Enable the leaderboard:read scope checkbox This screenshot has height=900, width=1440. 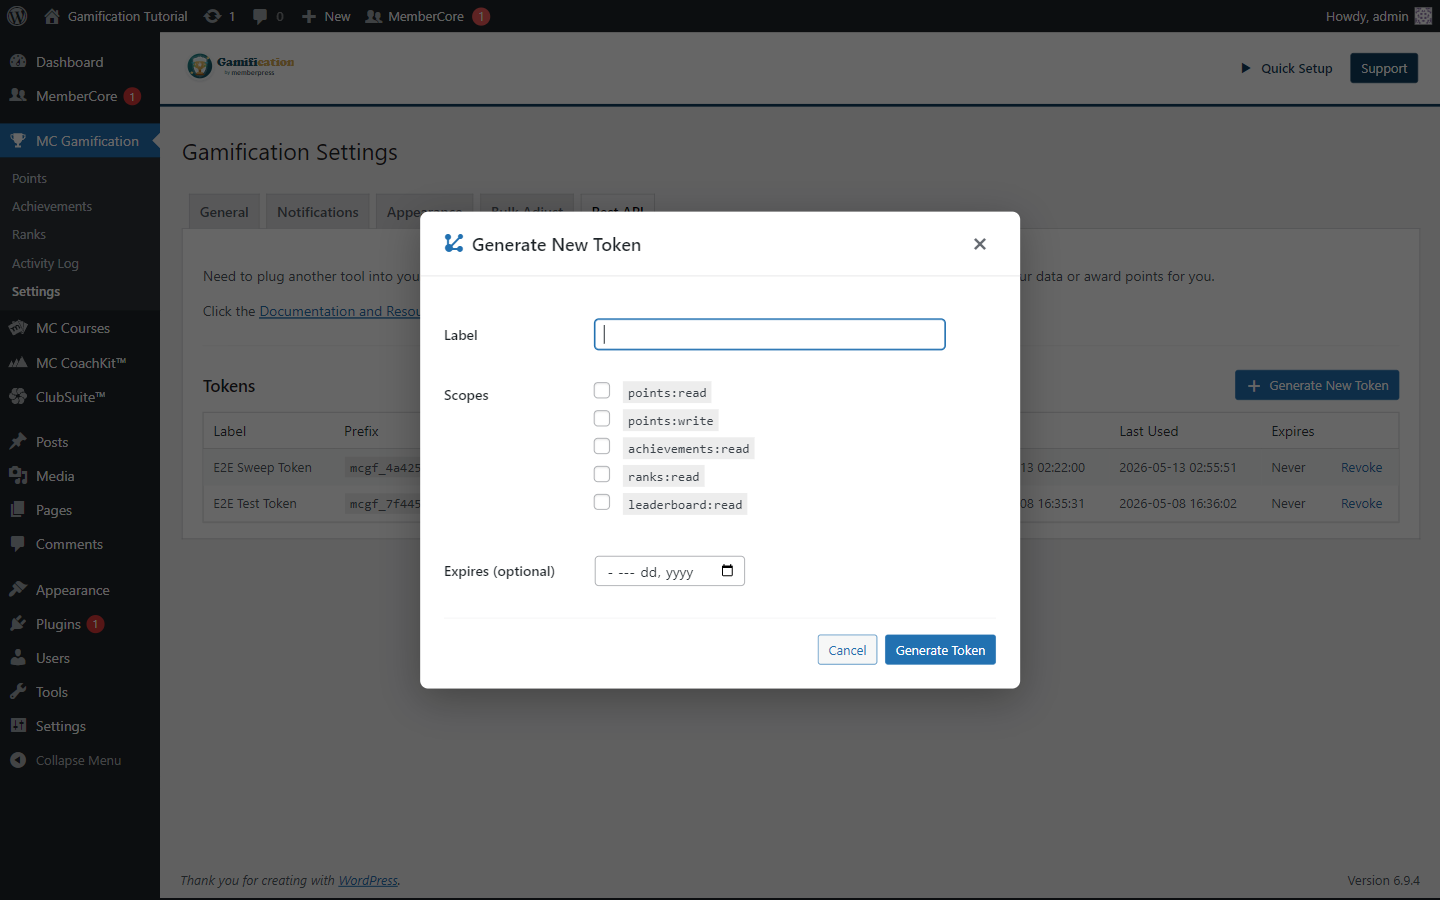tap(602, 503)
